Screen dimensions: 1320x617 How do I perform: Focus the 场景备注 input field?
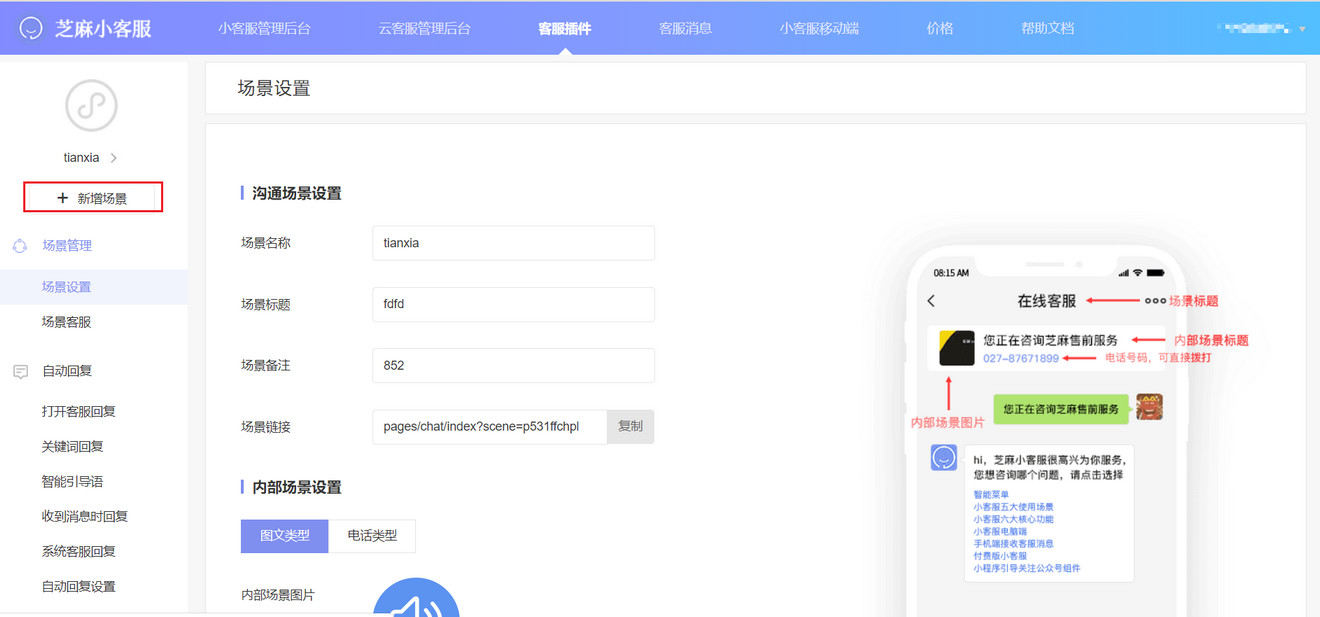(x=513, y=365)
